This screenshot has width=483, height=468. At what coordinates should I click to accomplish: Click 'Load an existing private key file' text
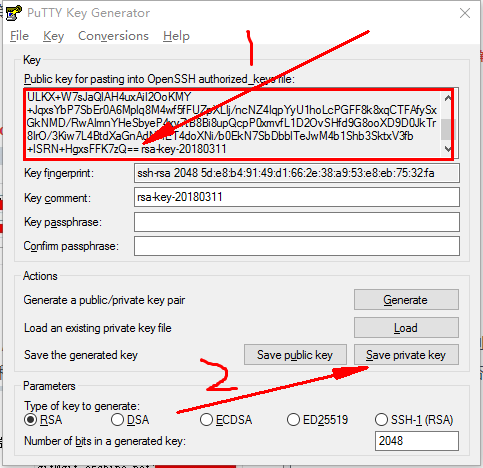pyautogui.click(x=97, y=328)
